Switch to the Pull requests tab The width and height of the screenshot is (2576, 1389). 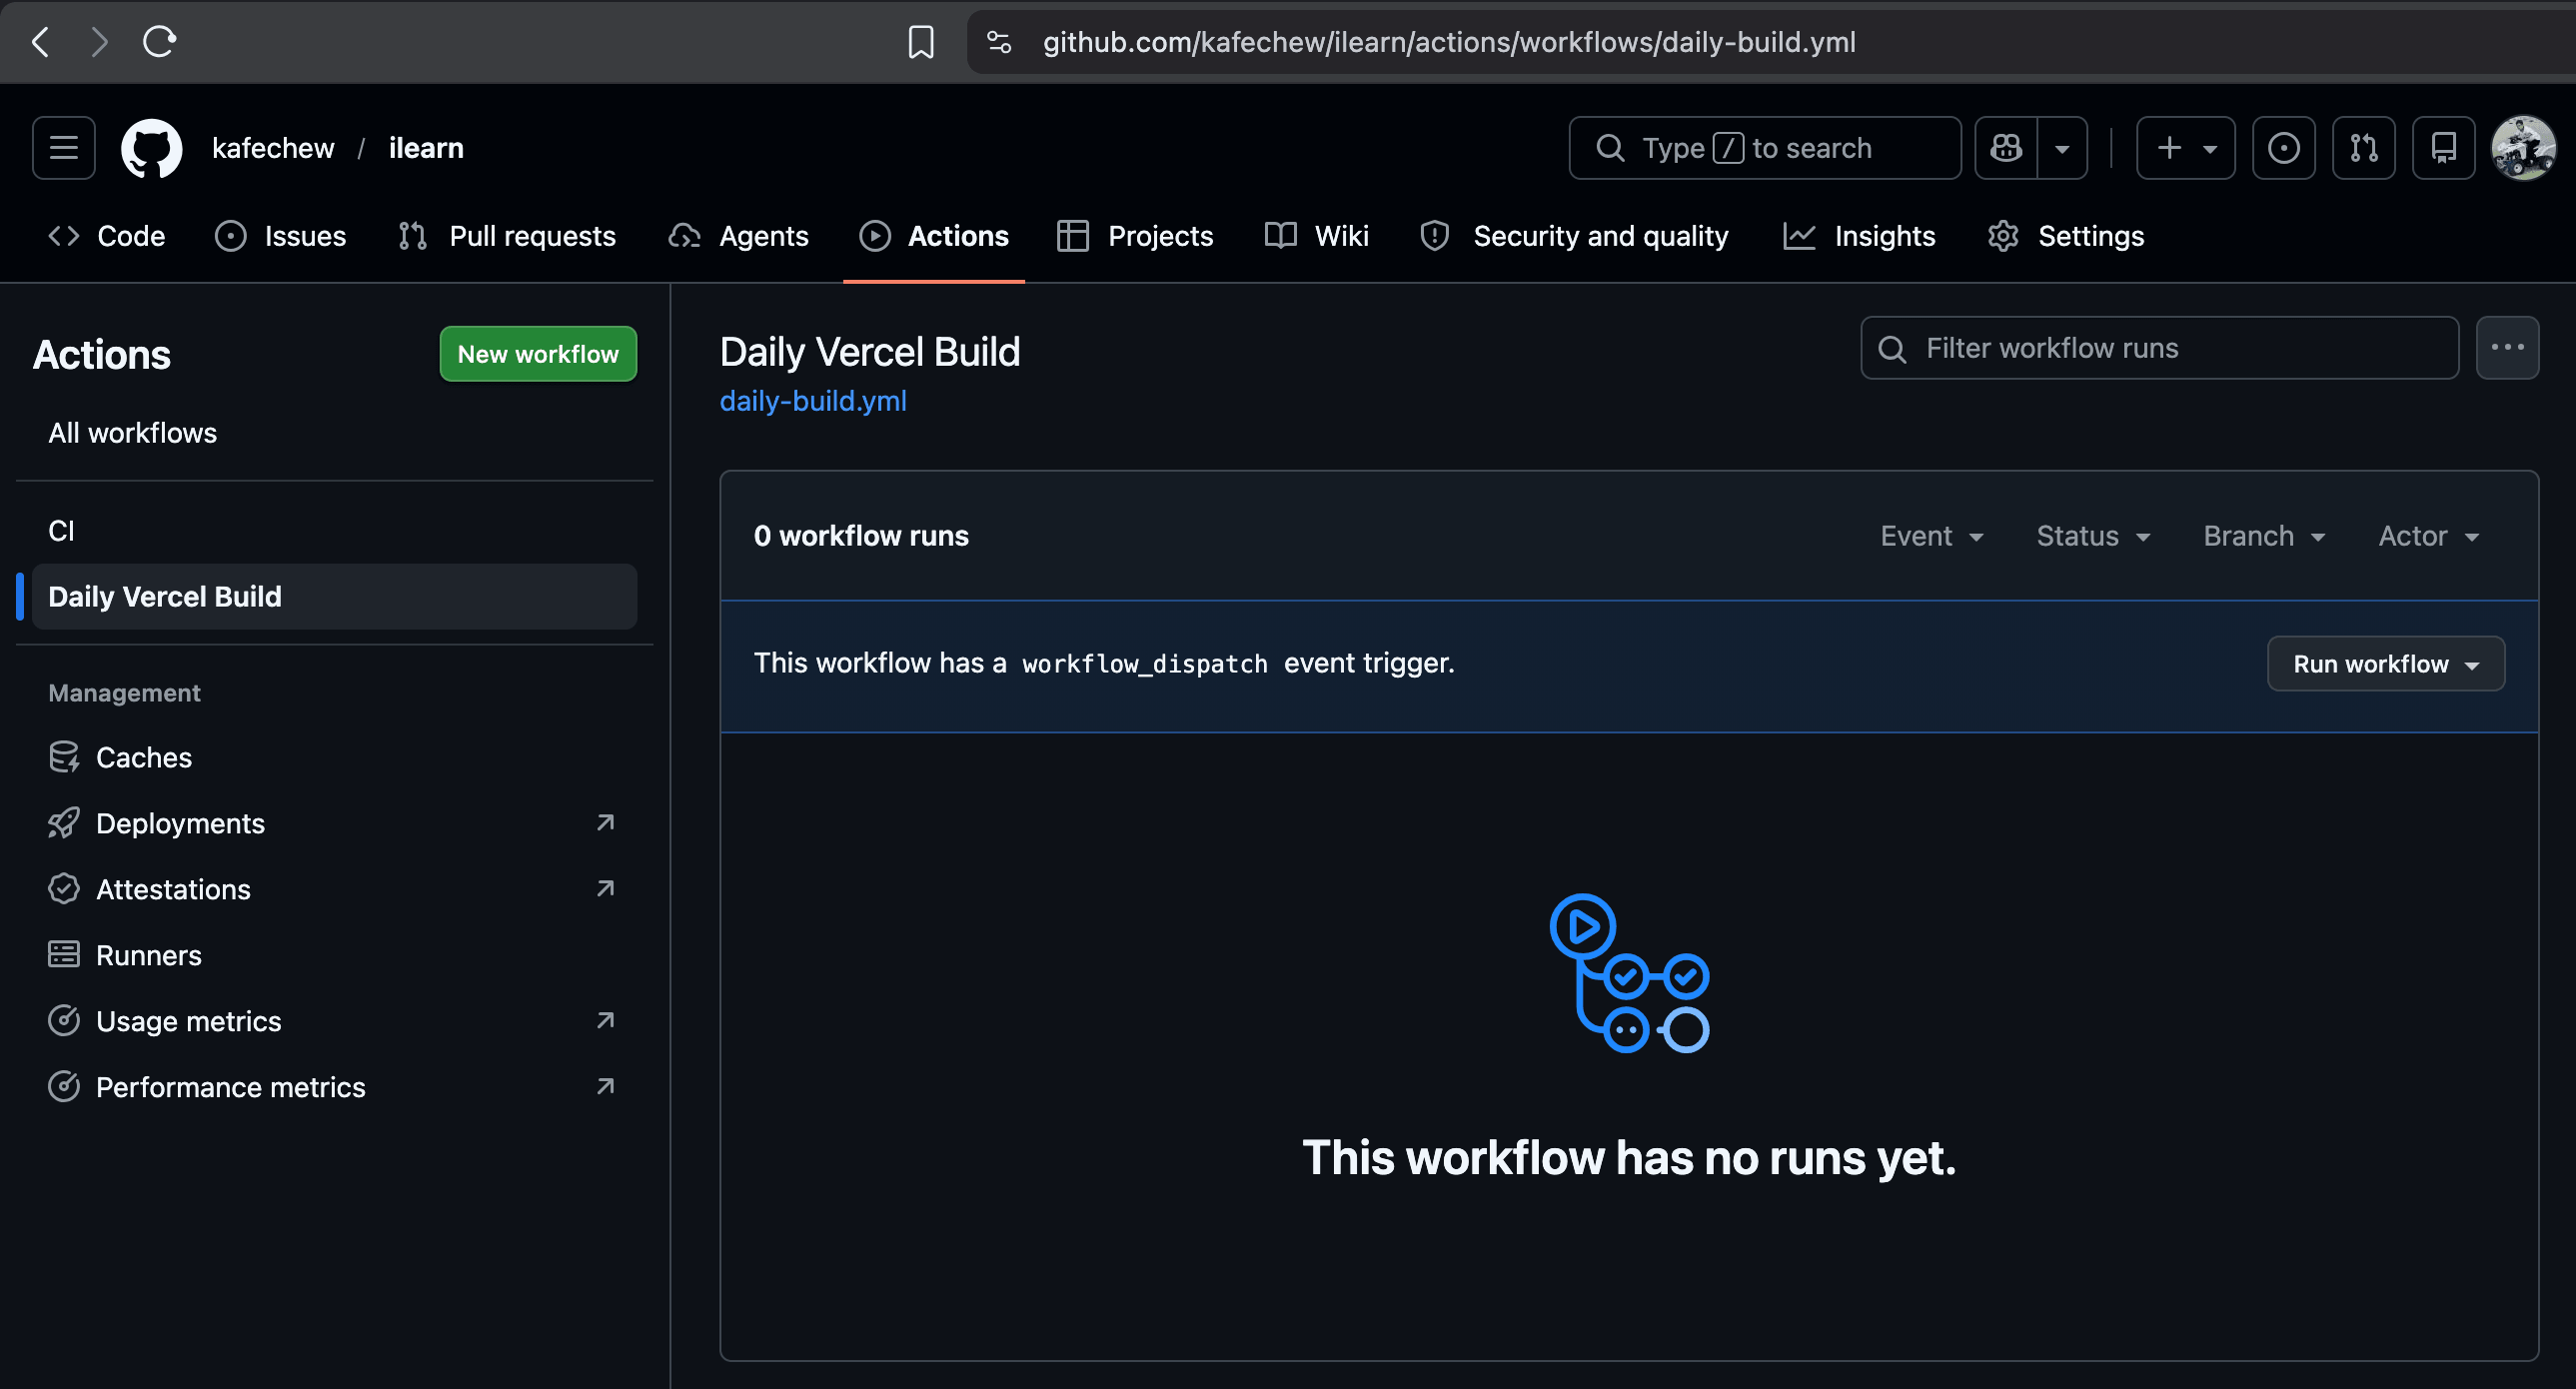click(x=507, y=236)
